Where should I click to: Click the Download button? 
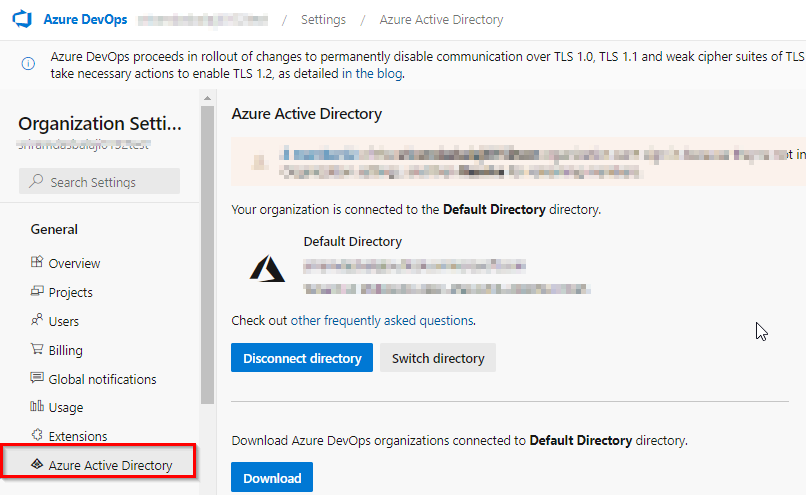[x=272, y=478]
